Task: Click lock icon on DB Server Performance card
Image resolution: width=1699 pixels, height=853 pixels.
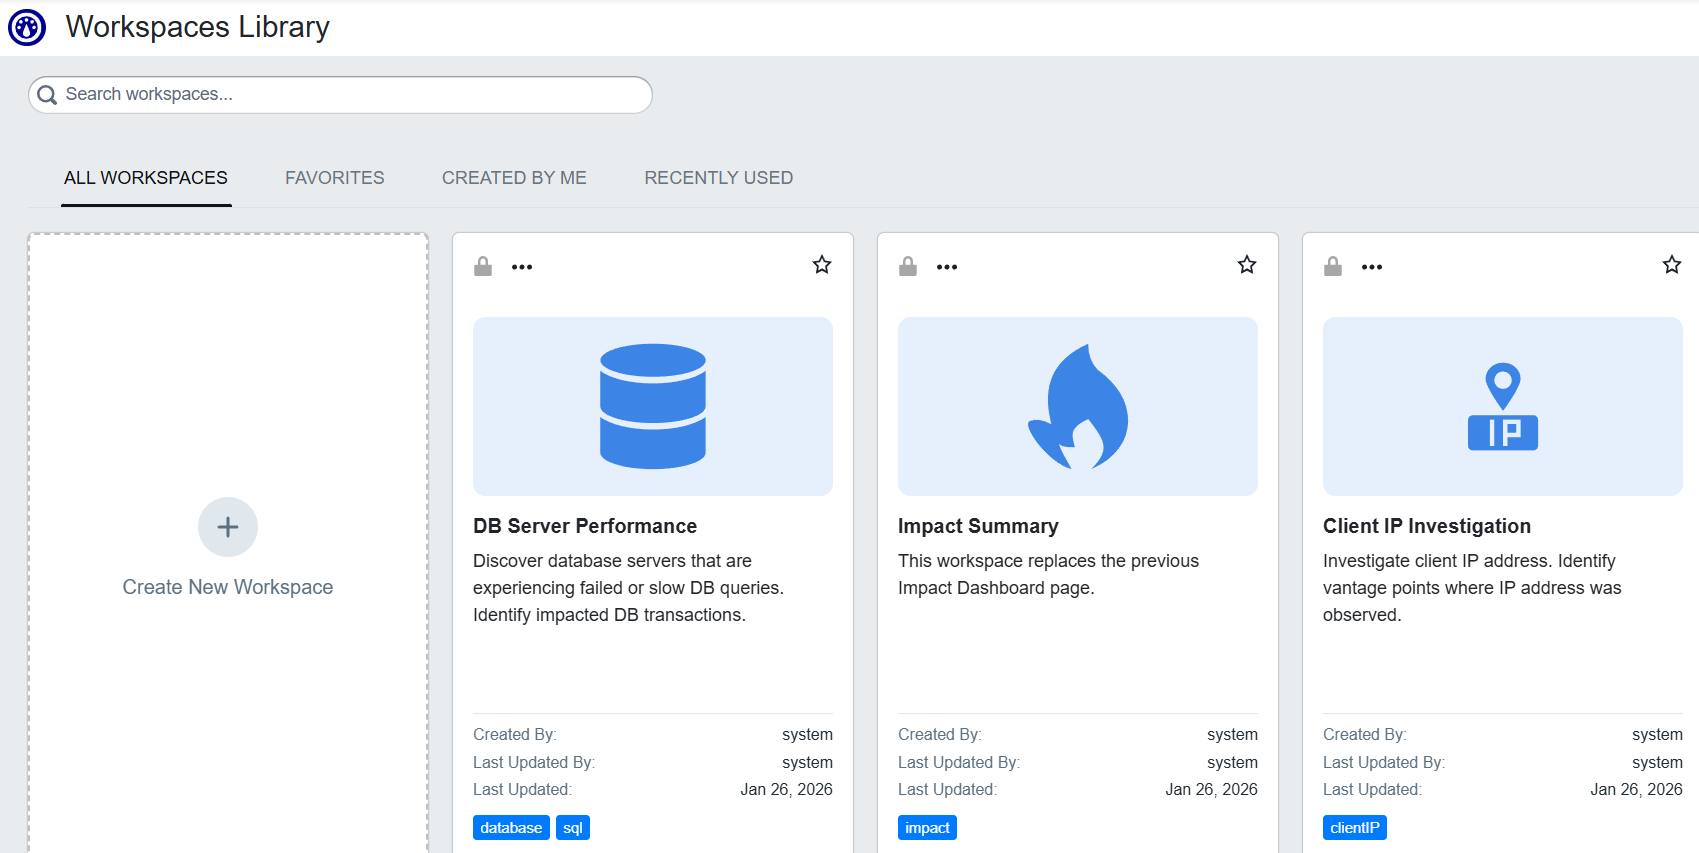Action: [x=483, y=266]
